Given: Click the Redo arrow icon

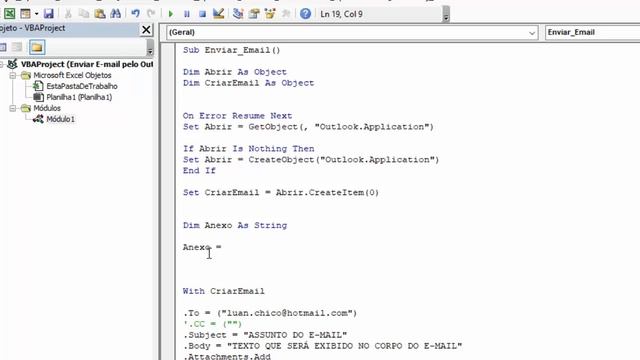Looking at the screenshot, I should tap(151, 14).
